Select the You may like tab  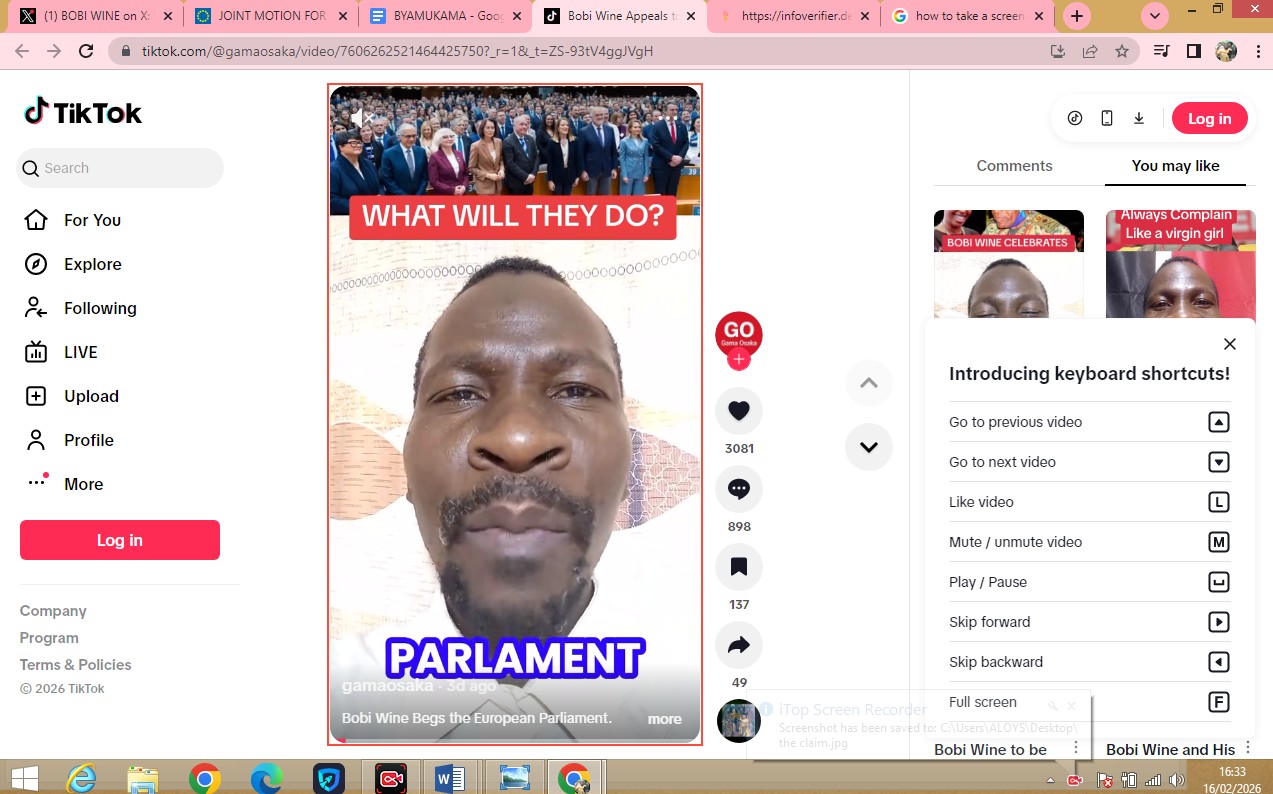tap(1175, 166)
